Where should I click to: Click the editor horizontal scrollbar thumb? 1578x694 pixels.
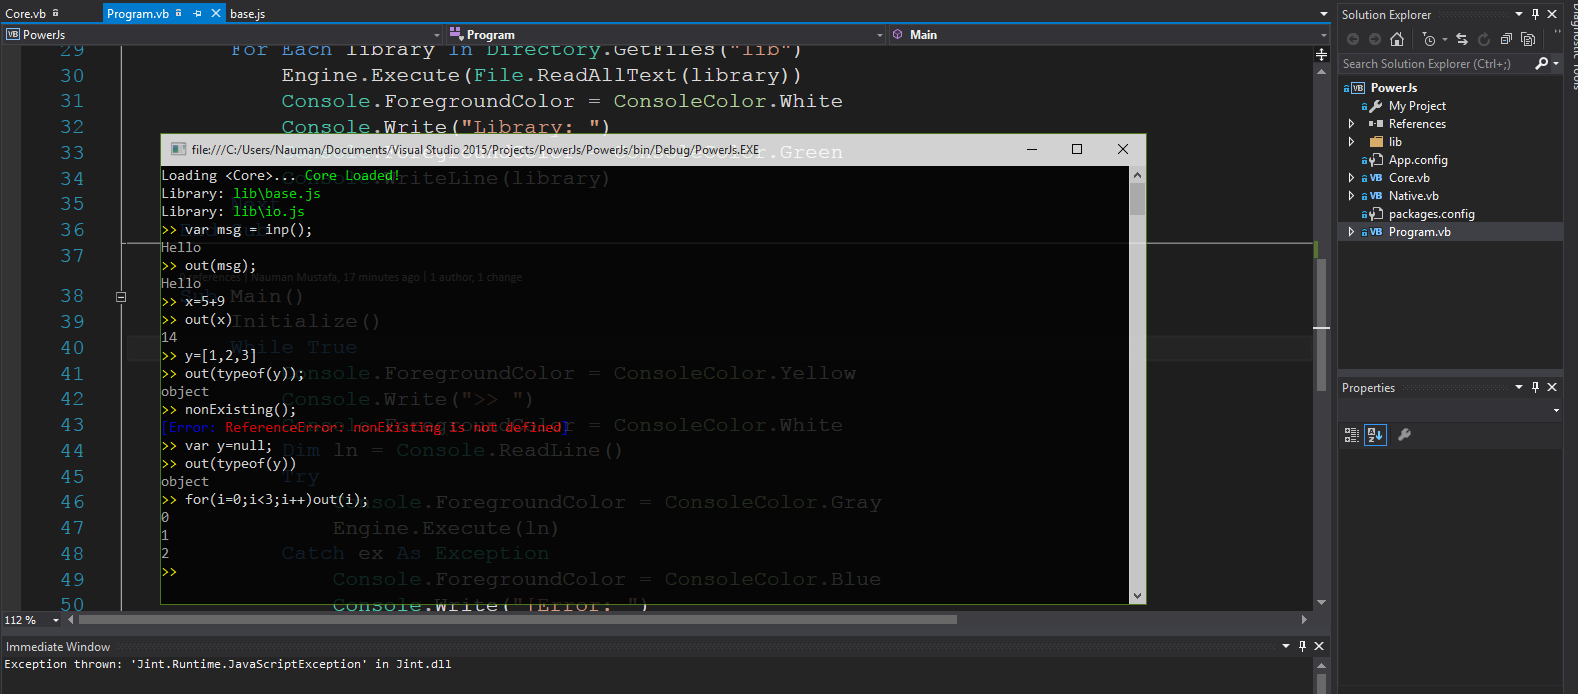[517, 620]
